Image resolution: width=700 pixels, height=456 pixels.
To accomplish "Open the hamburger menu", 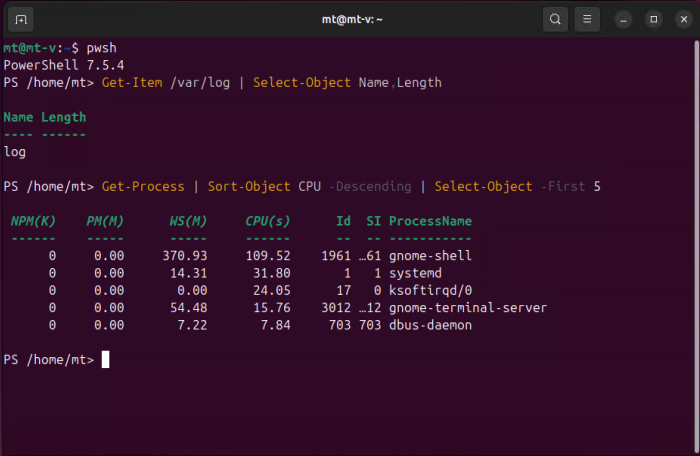I will [x=587, y=19].
